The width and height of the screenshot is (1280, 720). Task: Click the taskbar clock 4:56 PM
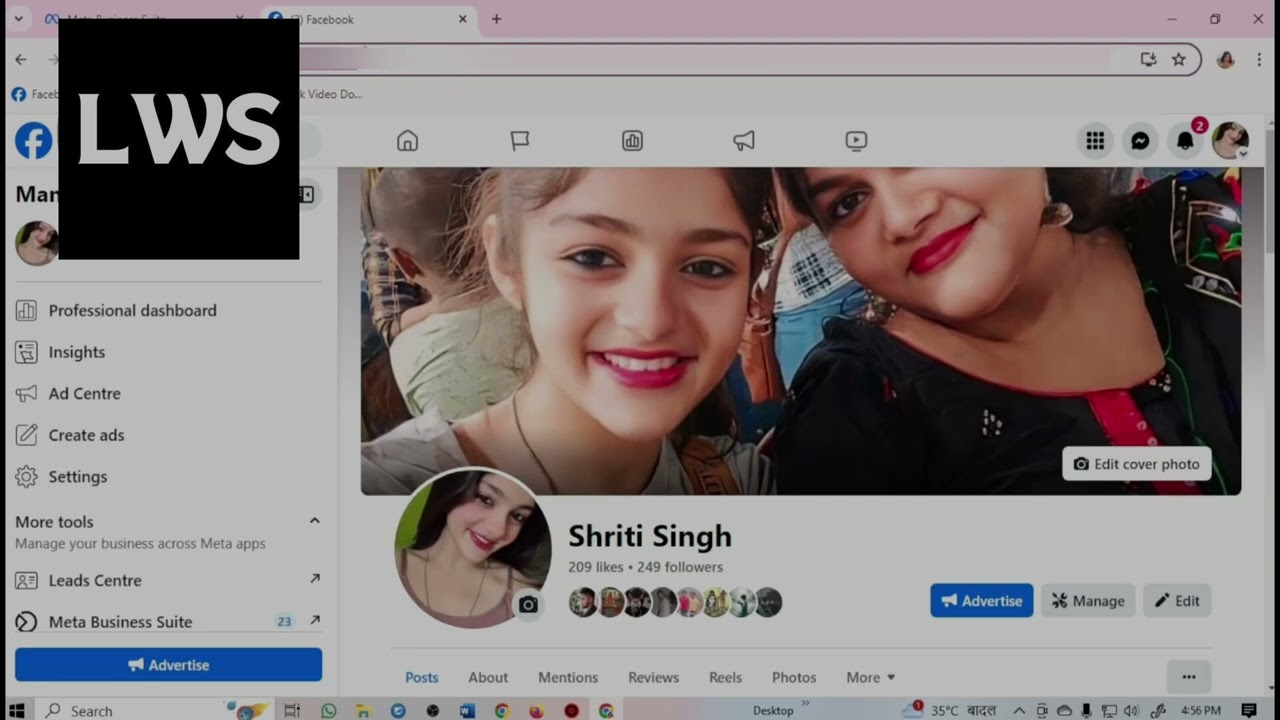(1200, 710)
